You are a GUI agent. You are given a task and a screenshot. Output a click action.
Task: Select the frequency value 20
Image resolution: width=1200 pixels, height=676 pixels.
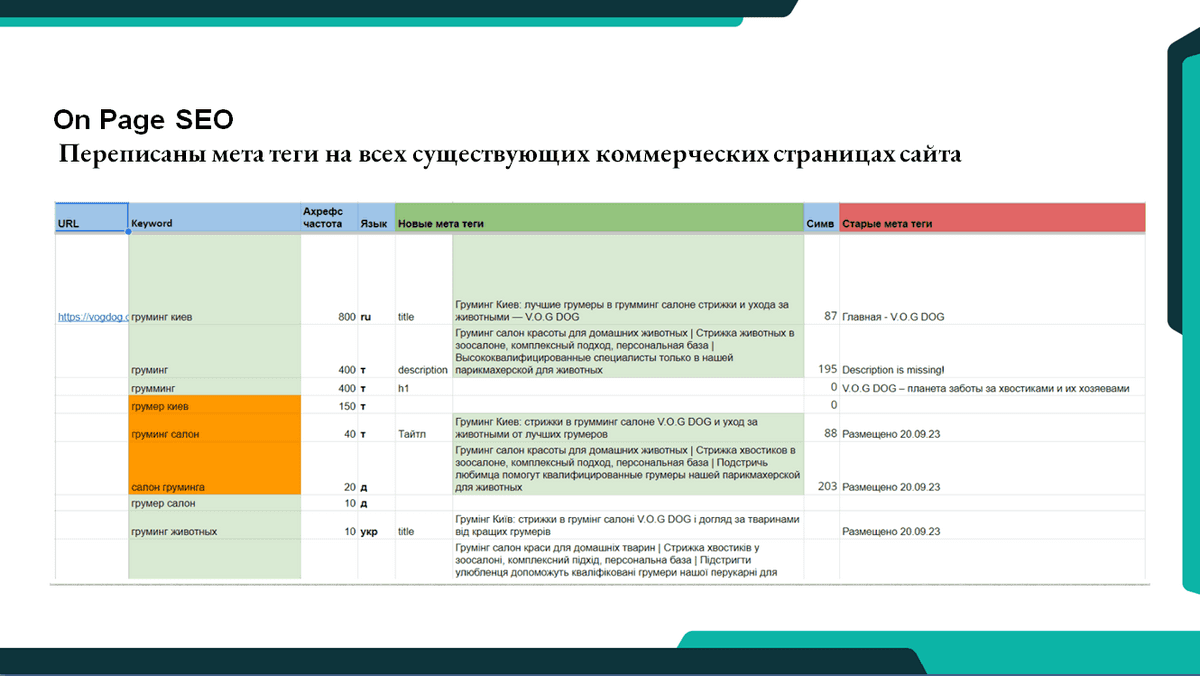(349, 487)
